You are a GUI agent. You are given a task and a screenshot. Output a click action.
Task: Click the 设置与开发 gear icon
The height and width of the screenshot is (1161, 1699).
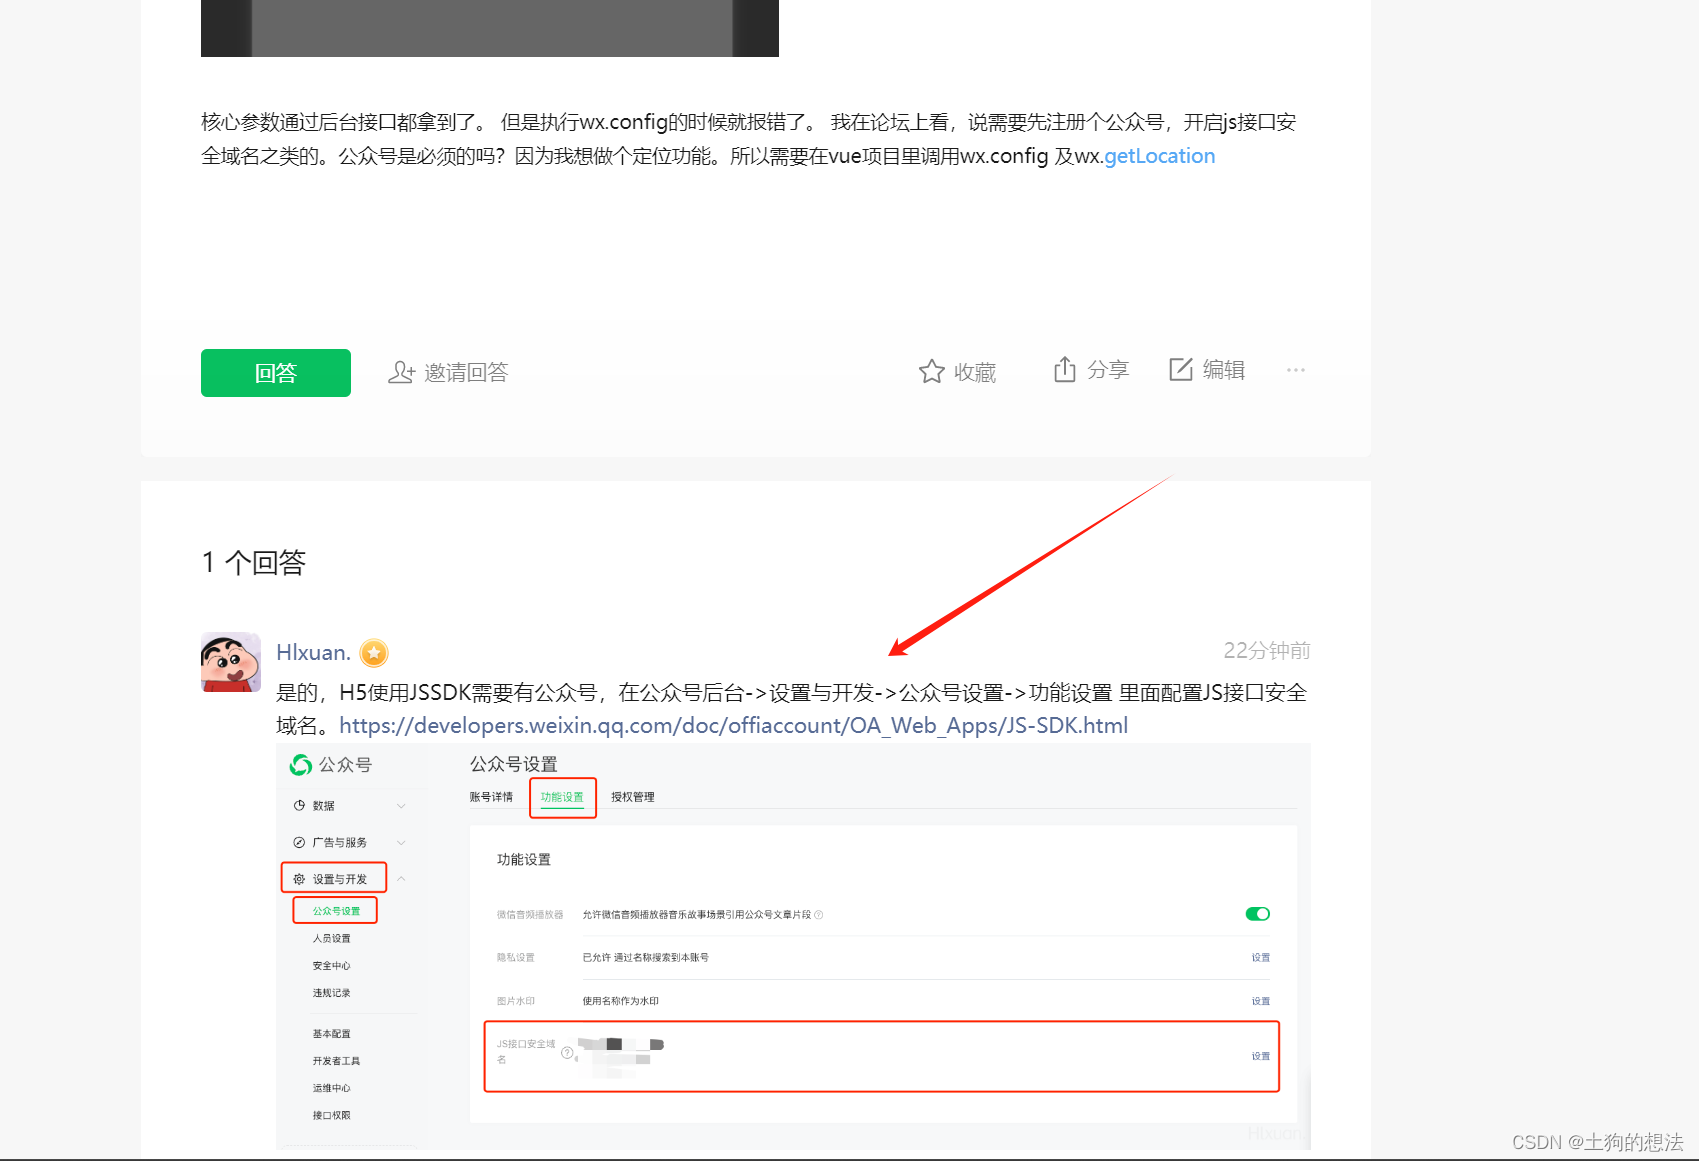(x=299, y=879)
